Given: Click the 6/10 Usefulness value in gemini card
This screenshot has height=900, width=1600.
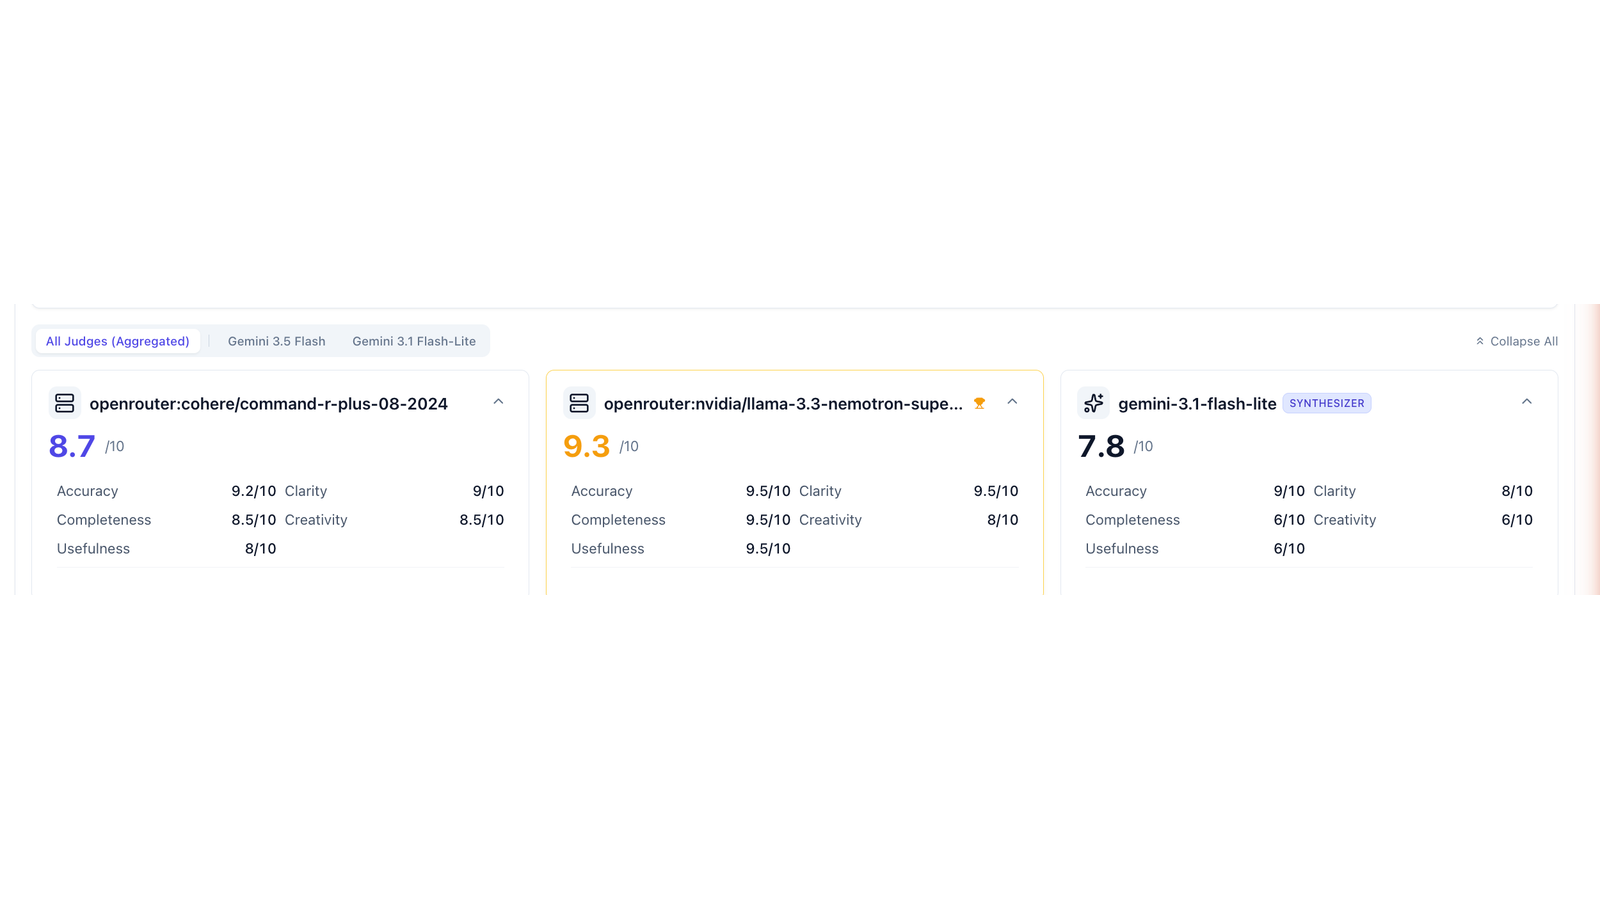Looking at the screenshot, I should [x=1289, y=549].
